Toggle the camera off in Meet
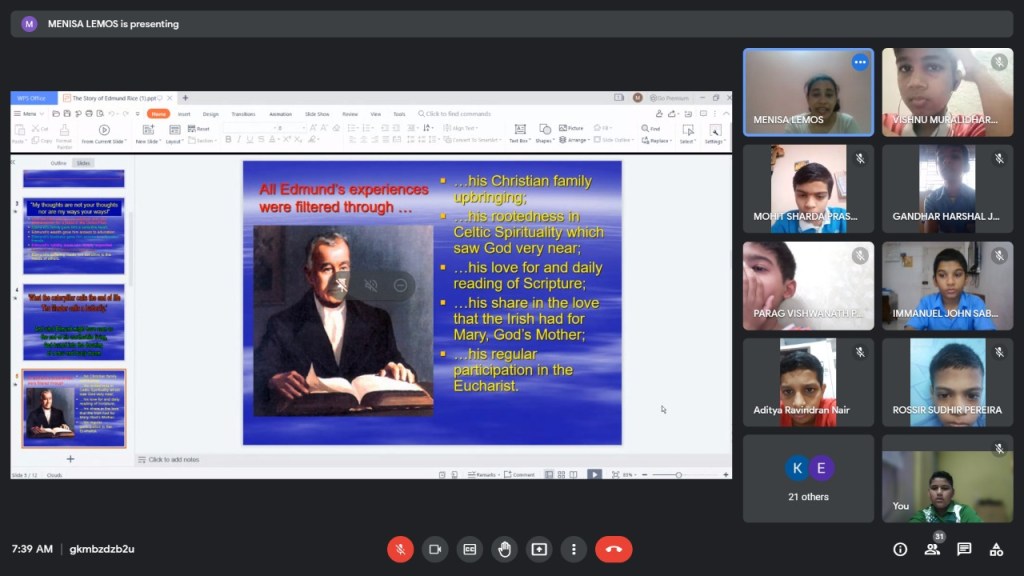The image size is (1024, 576). (x=435, y=549)
